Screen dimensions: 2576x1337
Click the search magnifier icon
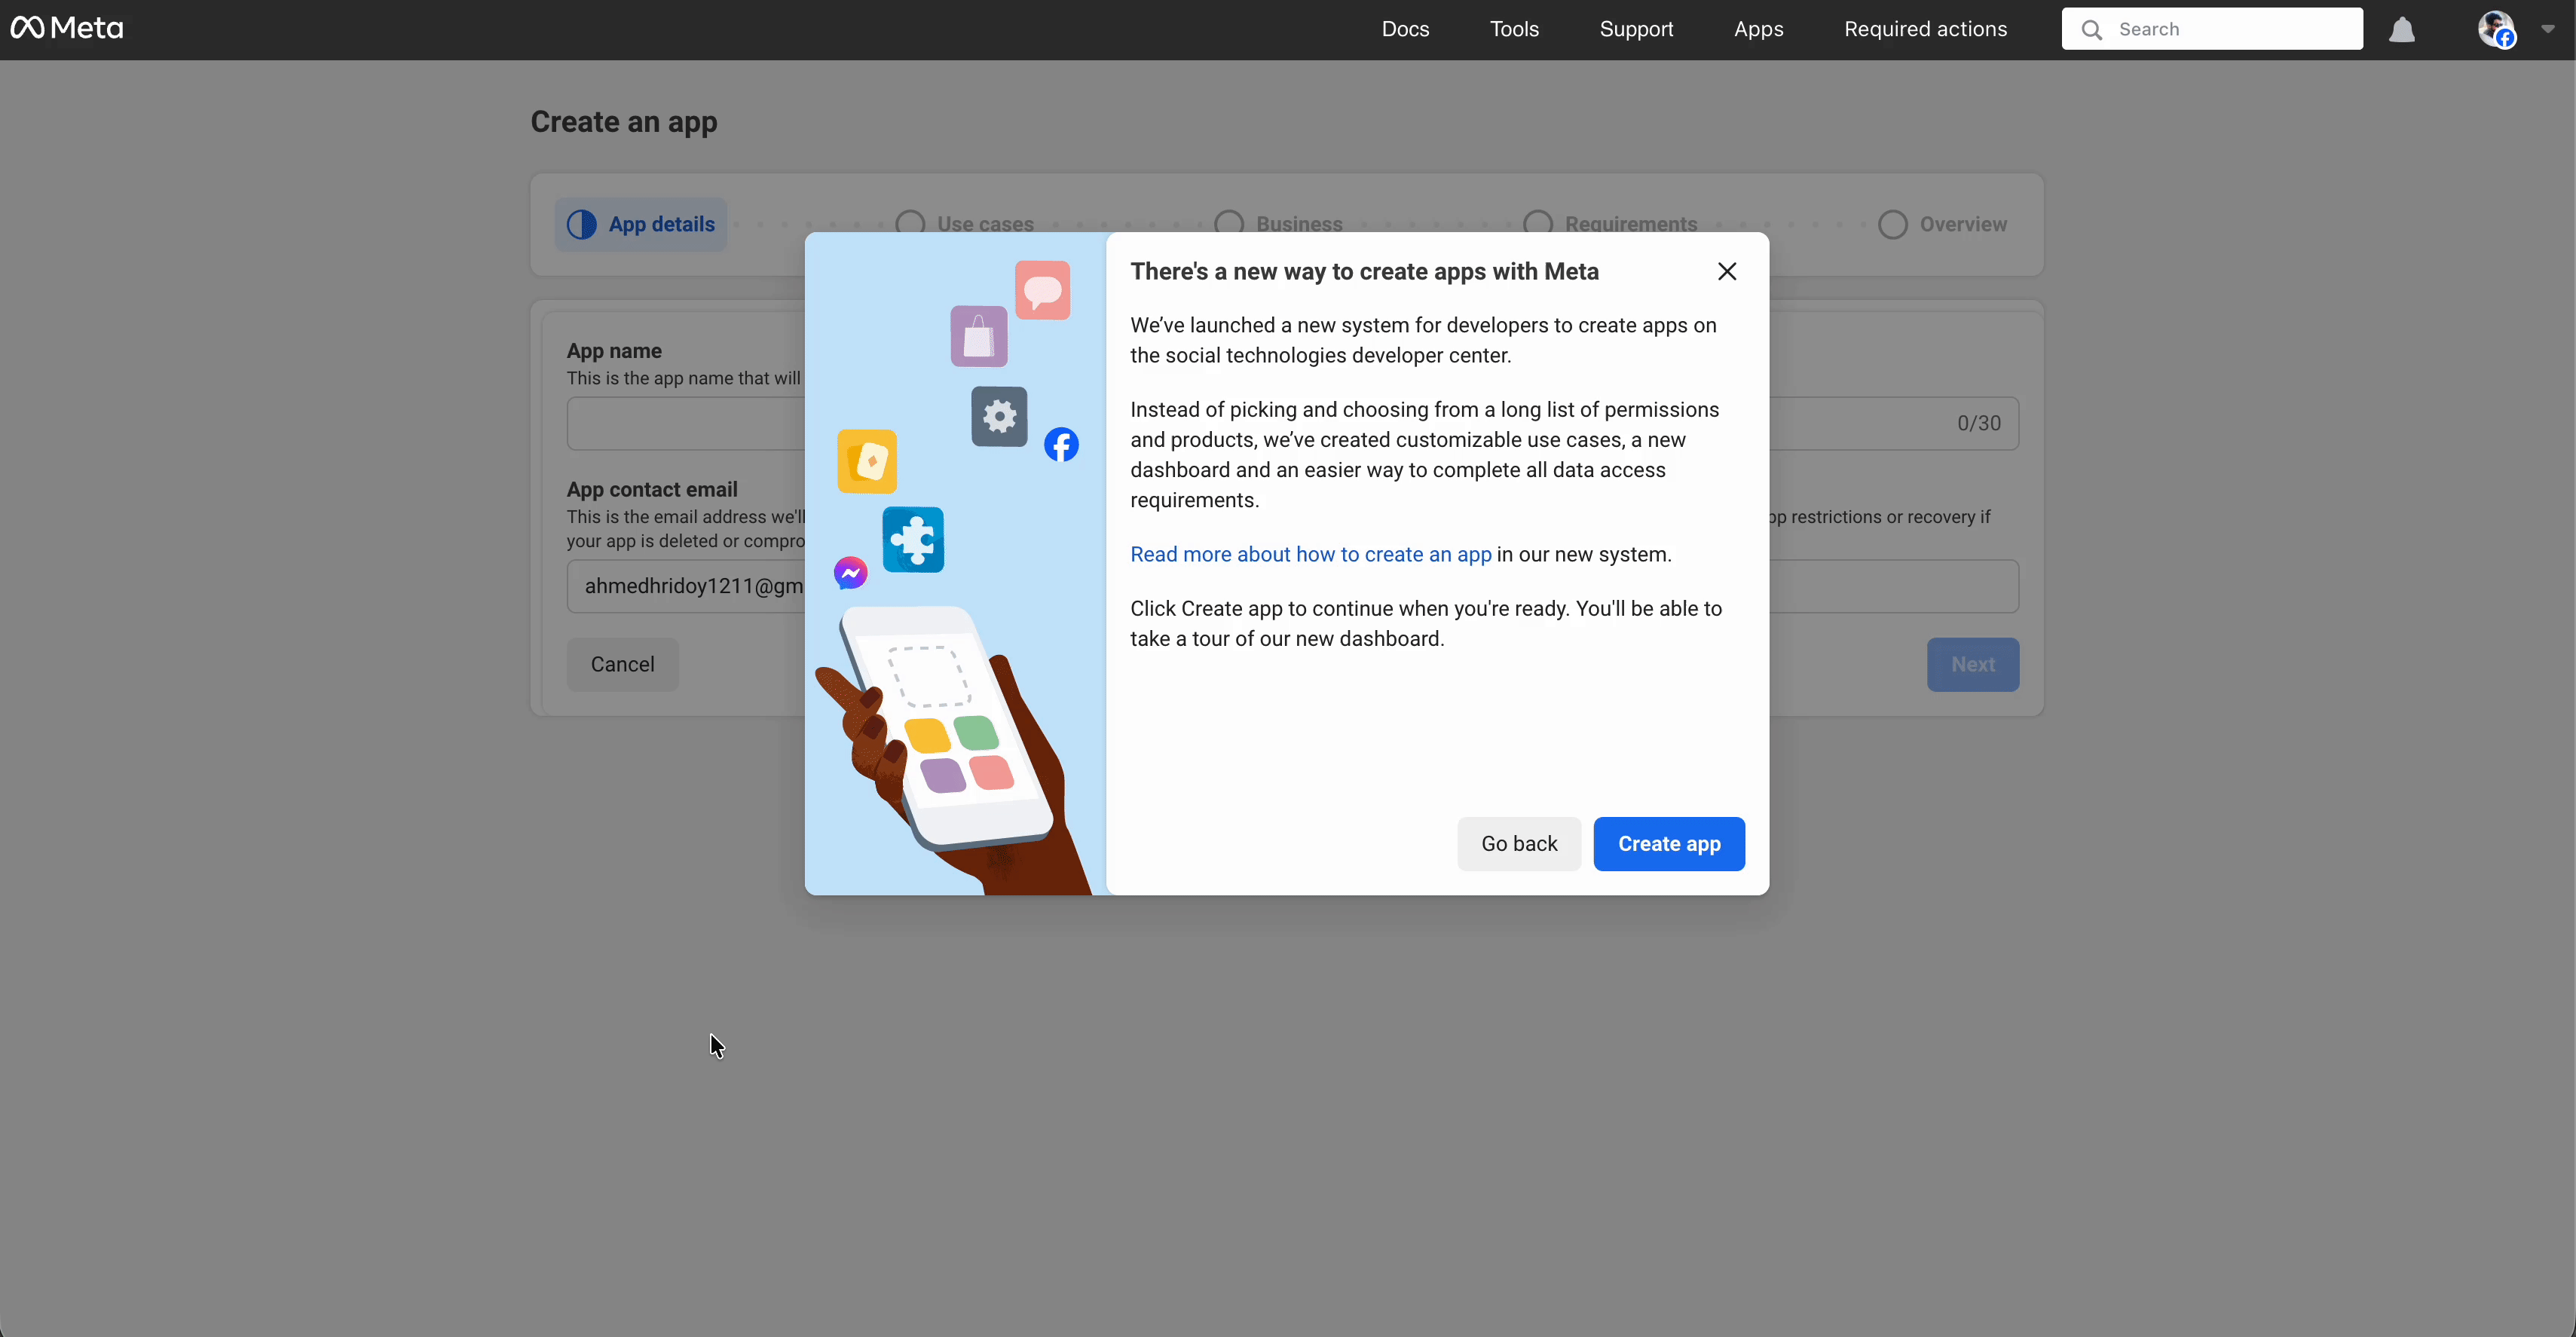pos(2091,30)
